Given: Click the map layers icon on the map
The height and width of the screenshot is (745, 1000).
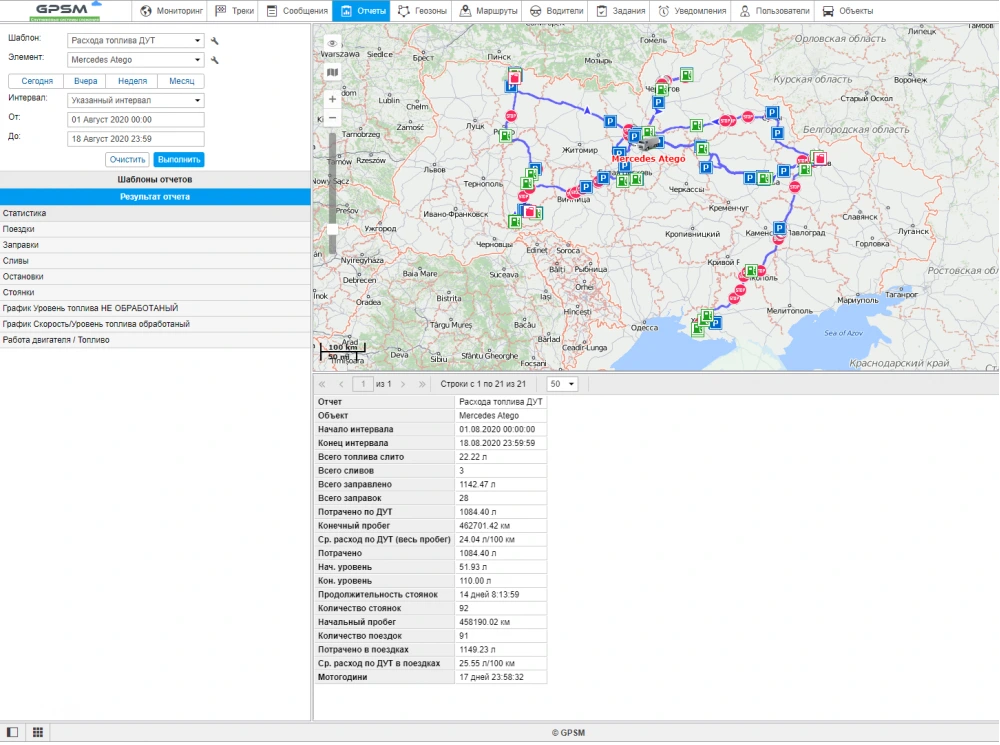Looking at the screenshot, I should (x=332, y=72).
